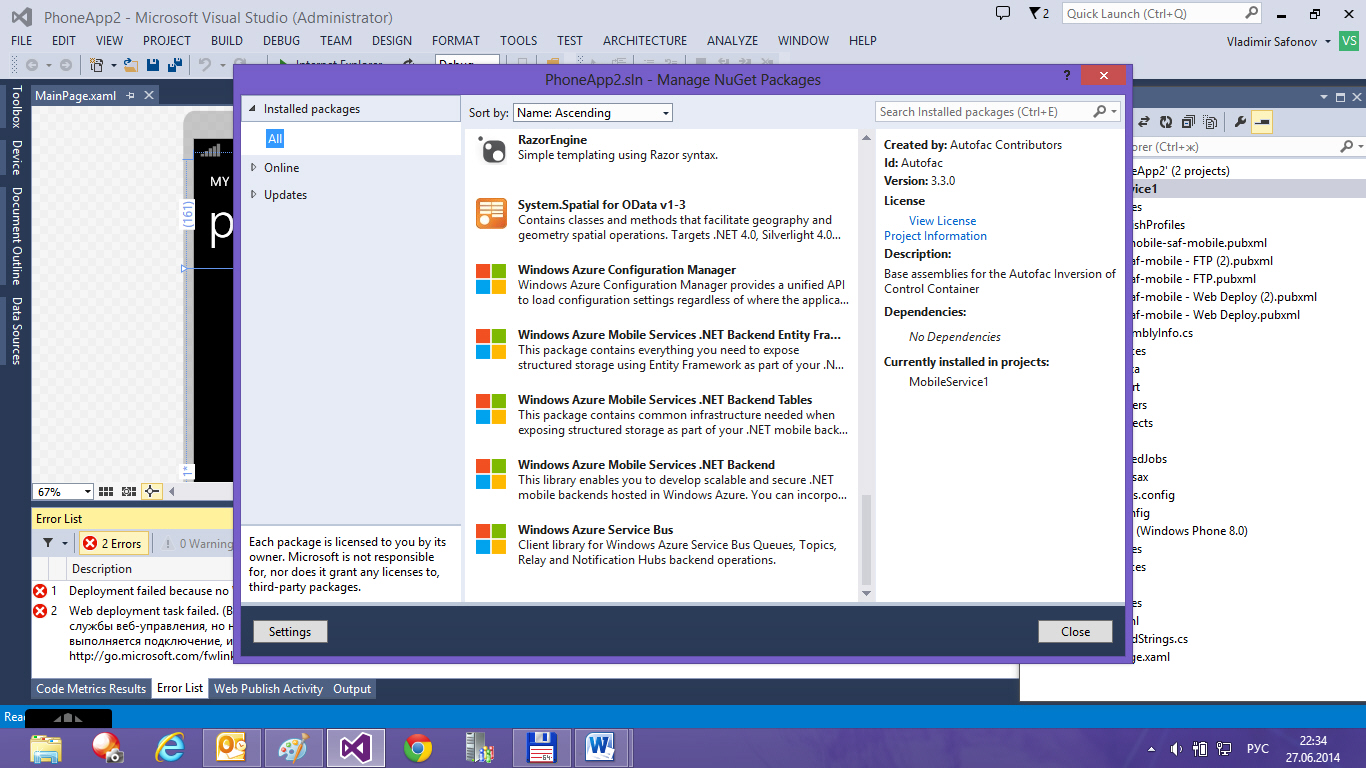Open the FILE menu

(x=21, y=41)
